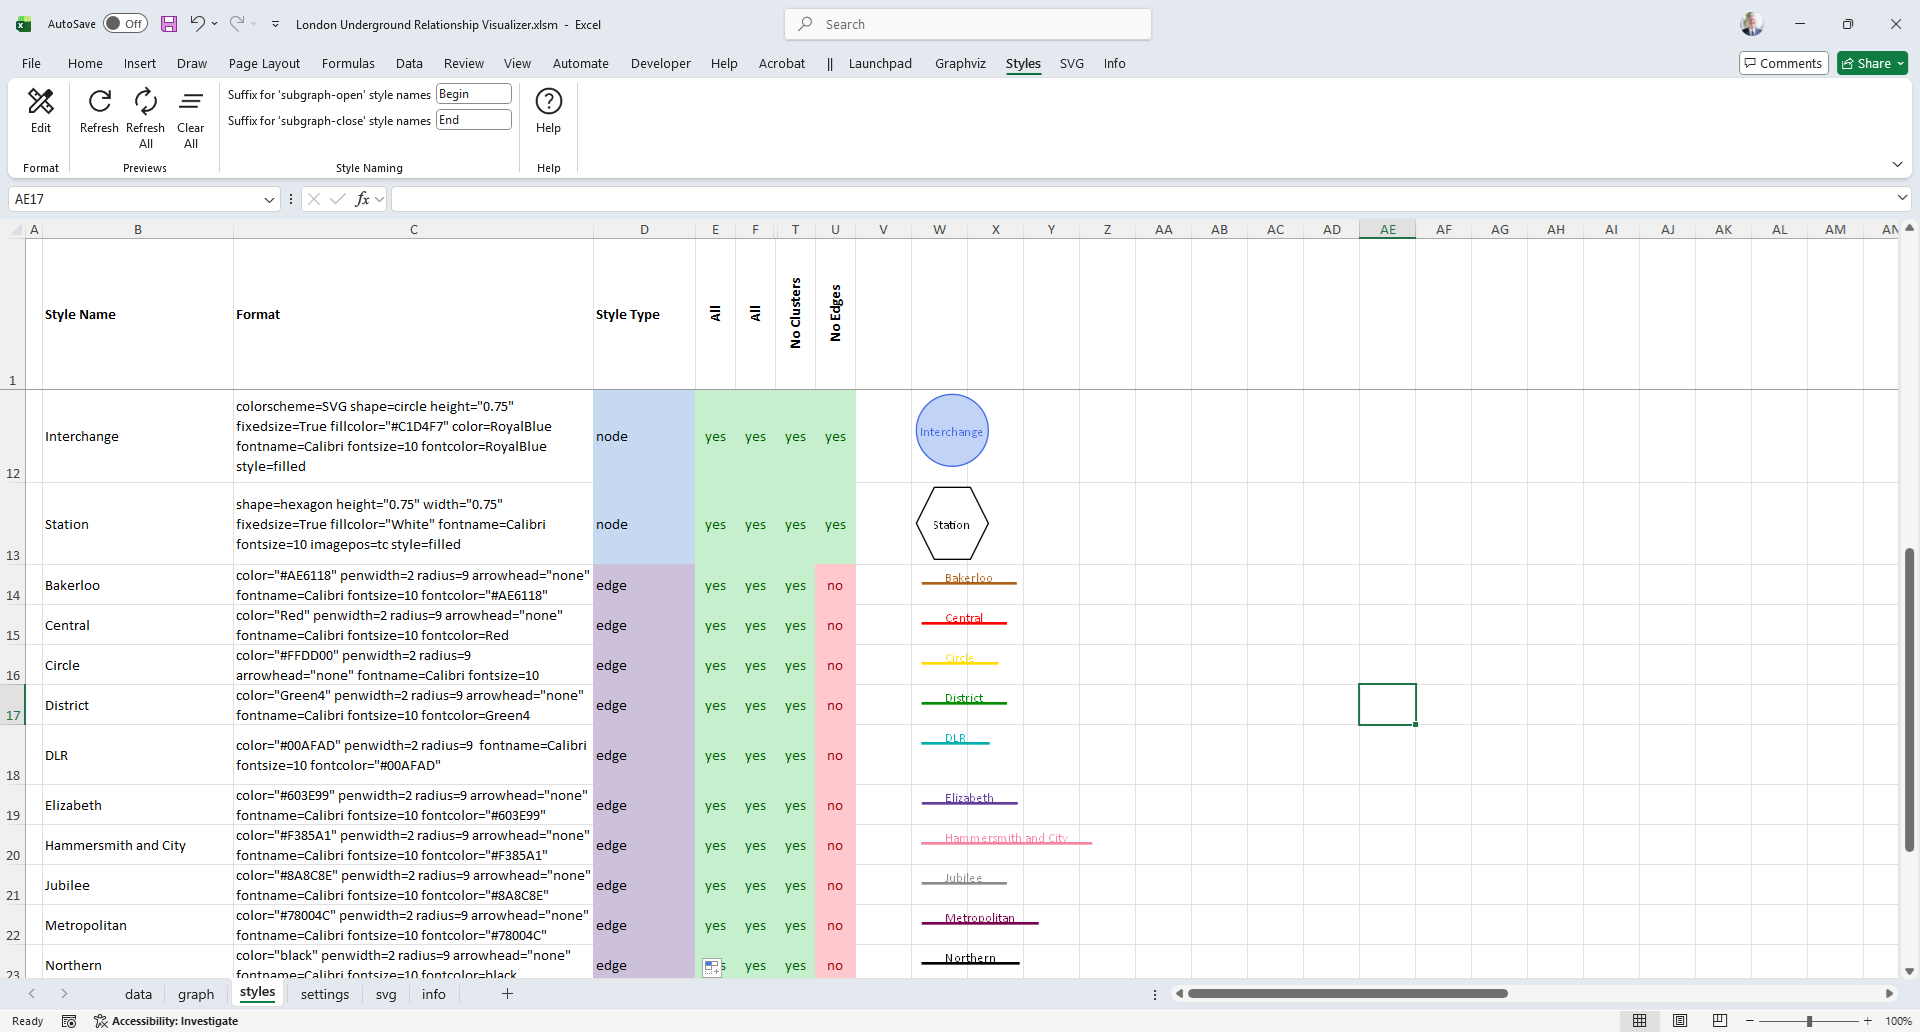
Task: Switch to Page Break Preview view
Action: tap(1719, 1021)
